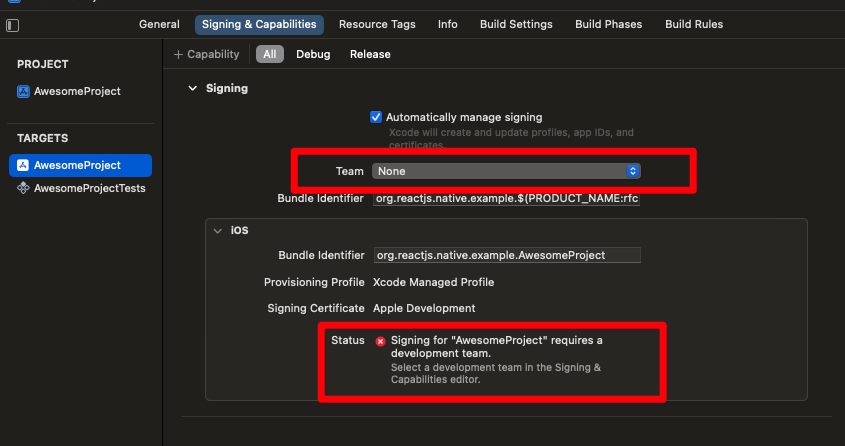Viewport: 845px width, 446px height.
Task: Open the Build Rules tab
Action: (694, 24)
